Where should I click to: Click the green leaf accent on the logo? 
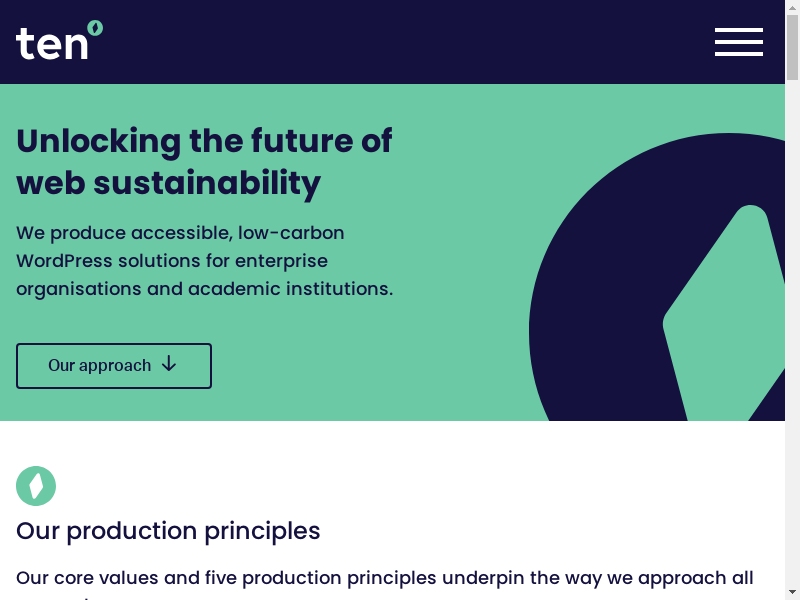pyautogui.click(x=95, y=27)
